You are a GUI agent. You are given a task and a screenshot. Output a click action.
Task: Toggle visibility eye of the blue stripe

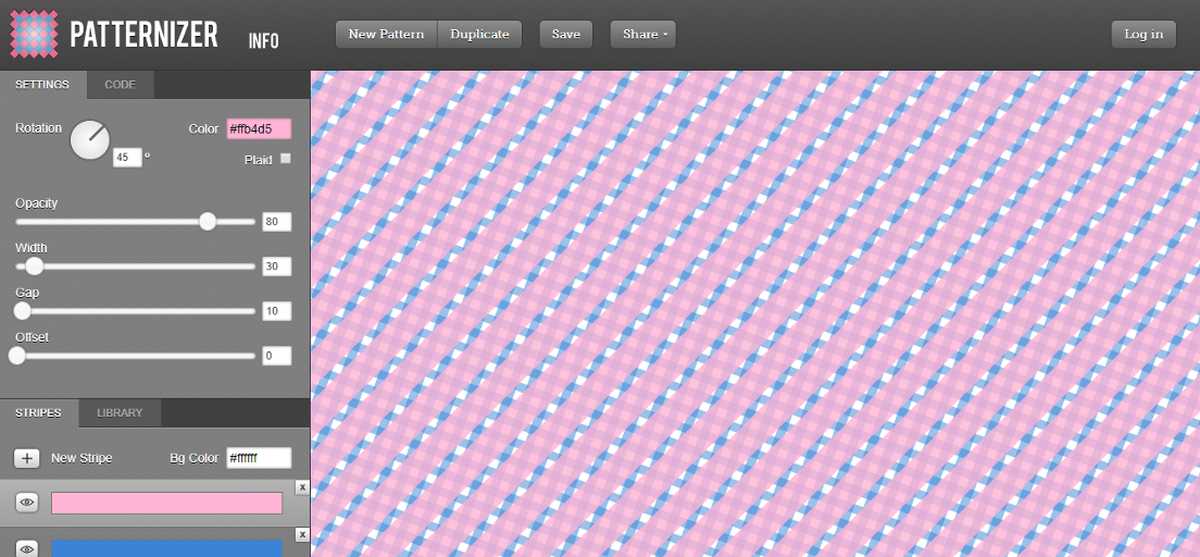click(x=27, y=548)
